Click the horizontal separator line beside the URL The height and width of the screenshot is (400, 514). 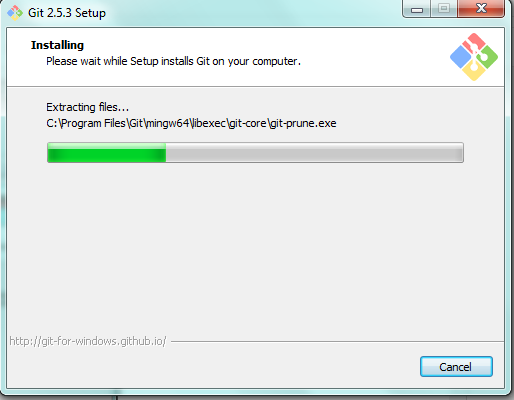337,341
